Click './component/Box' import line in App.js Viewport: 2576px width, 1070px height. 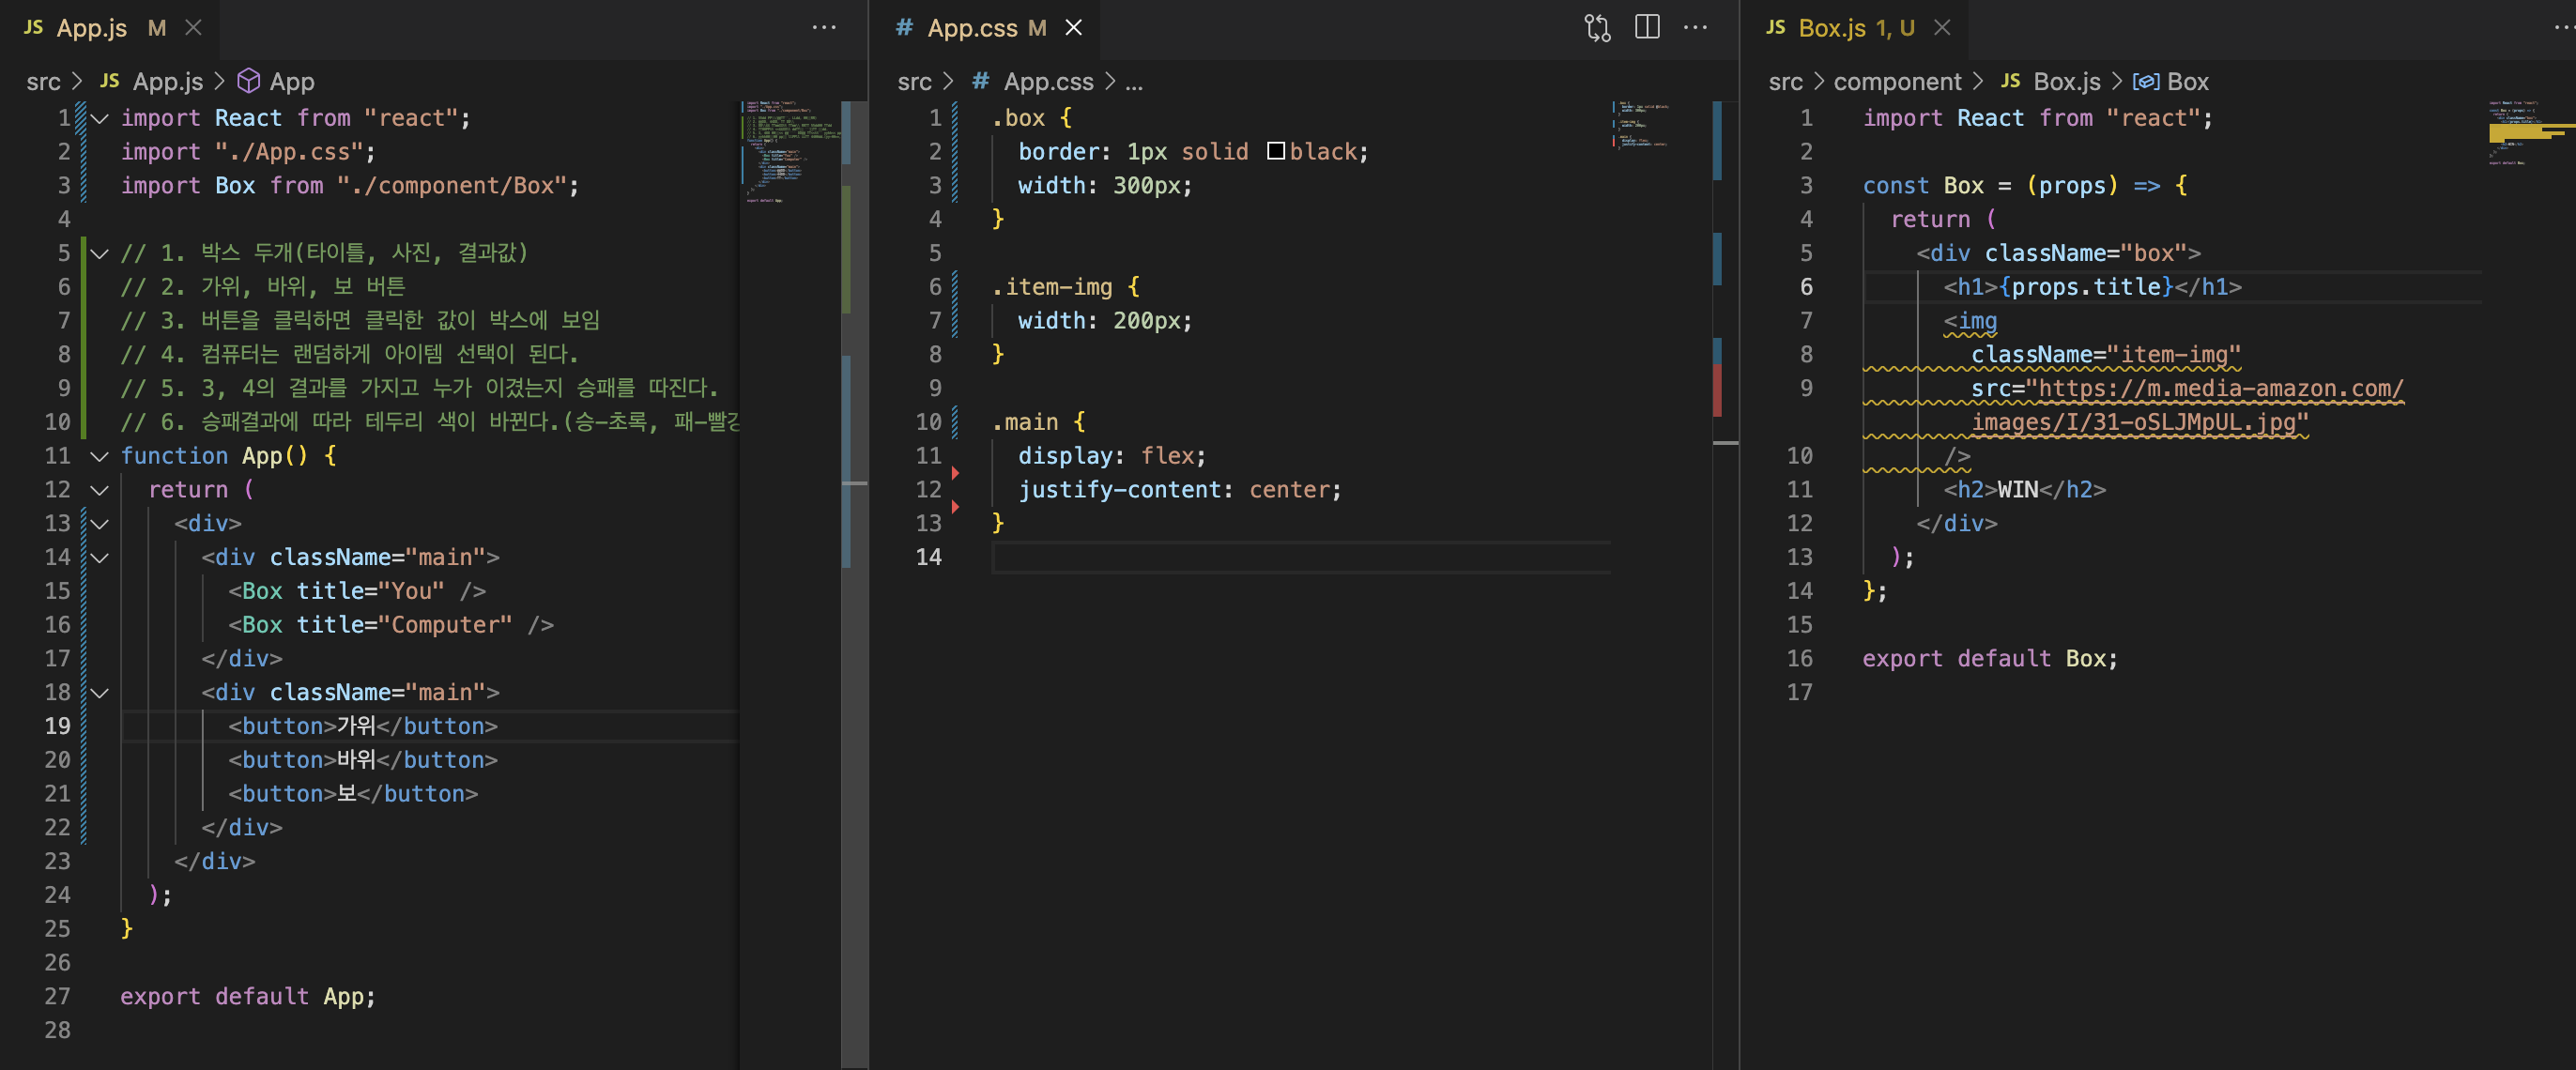(350, 186)
